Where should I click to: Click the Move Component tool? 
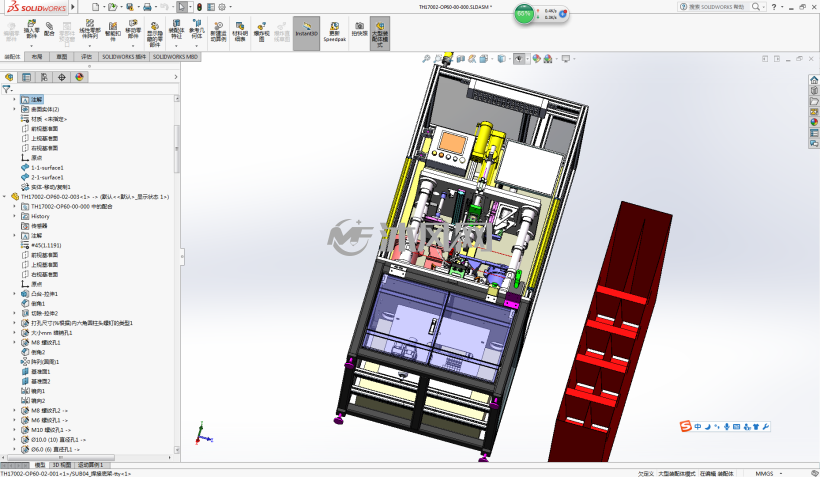tap(133, 29)
